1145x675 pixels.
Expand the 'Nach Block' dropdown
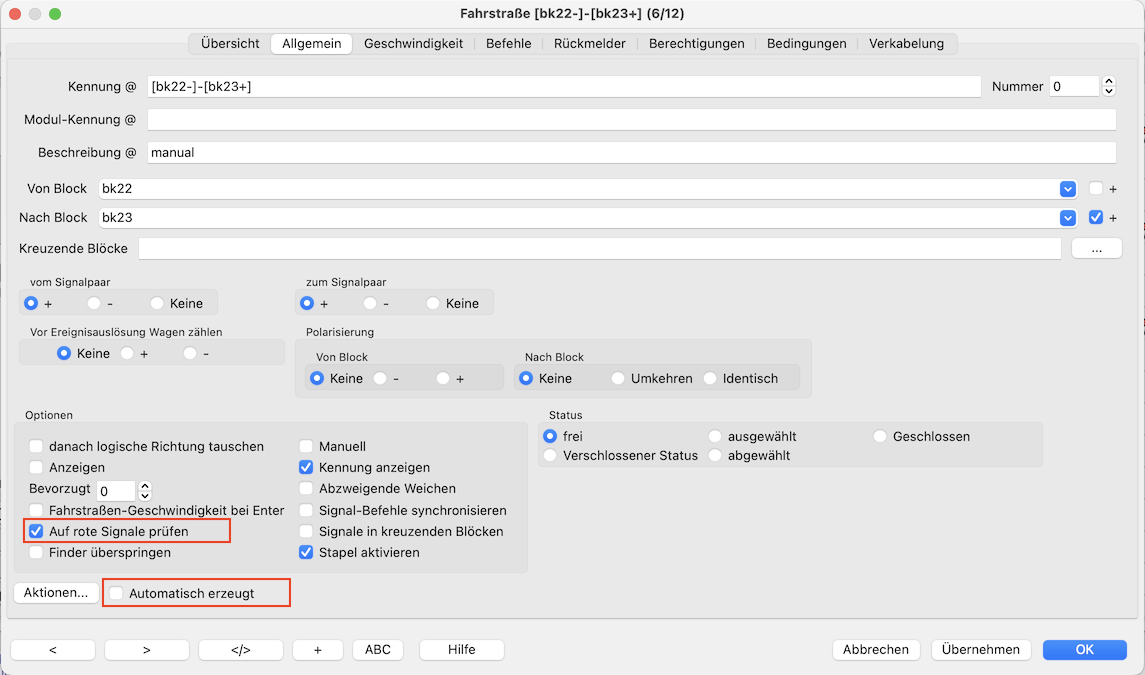1068,217
